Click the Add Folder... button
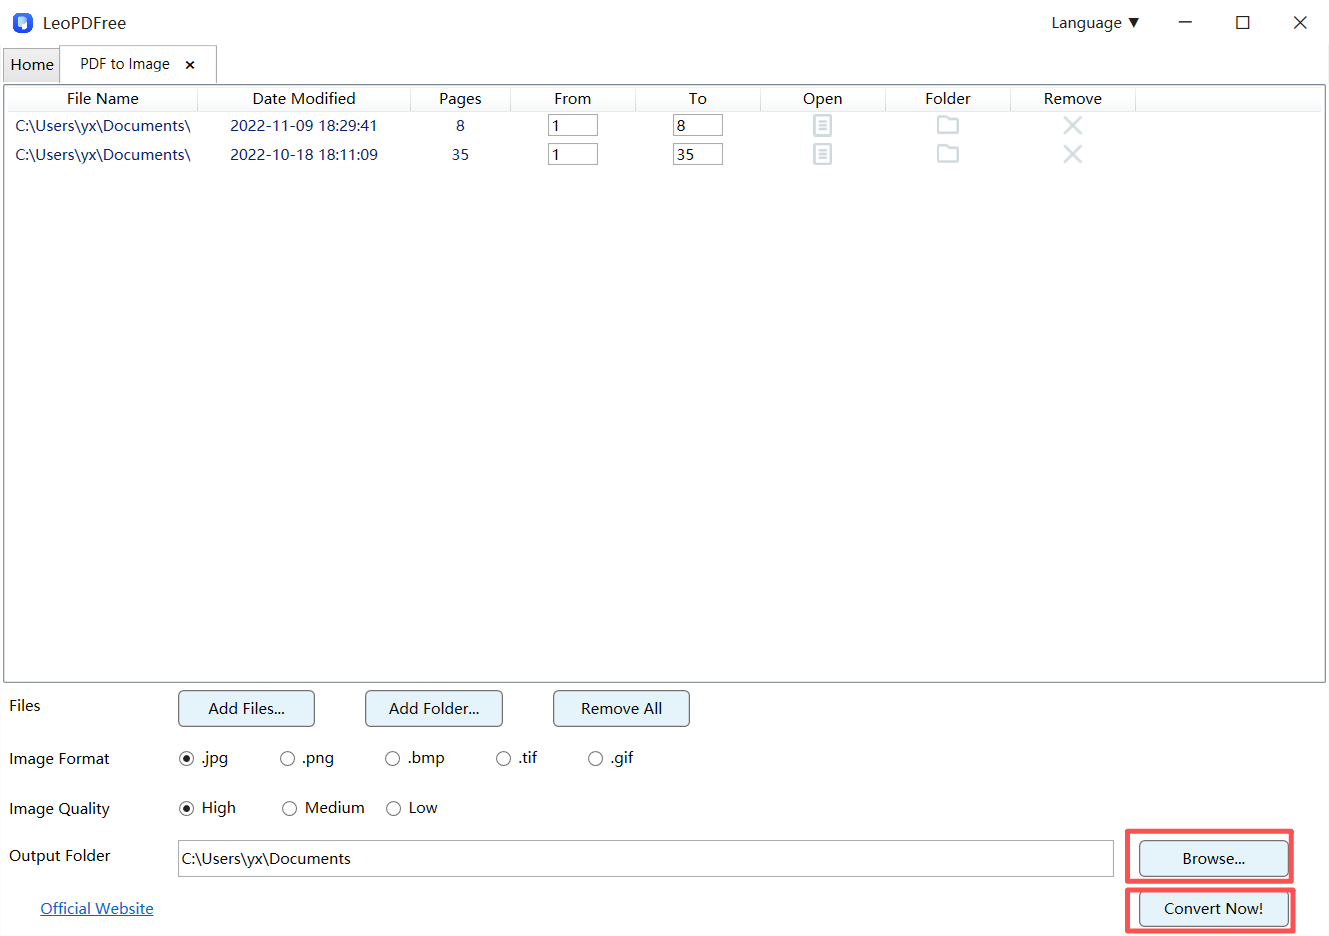The image size is (1329, 936). click(x=434, y=709)
